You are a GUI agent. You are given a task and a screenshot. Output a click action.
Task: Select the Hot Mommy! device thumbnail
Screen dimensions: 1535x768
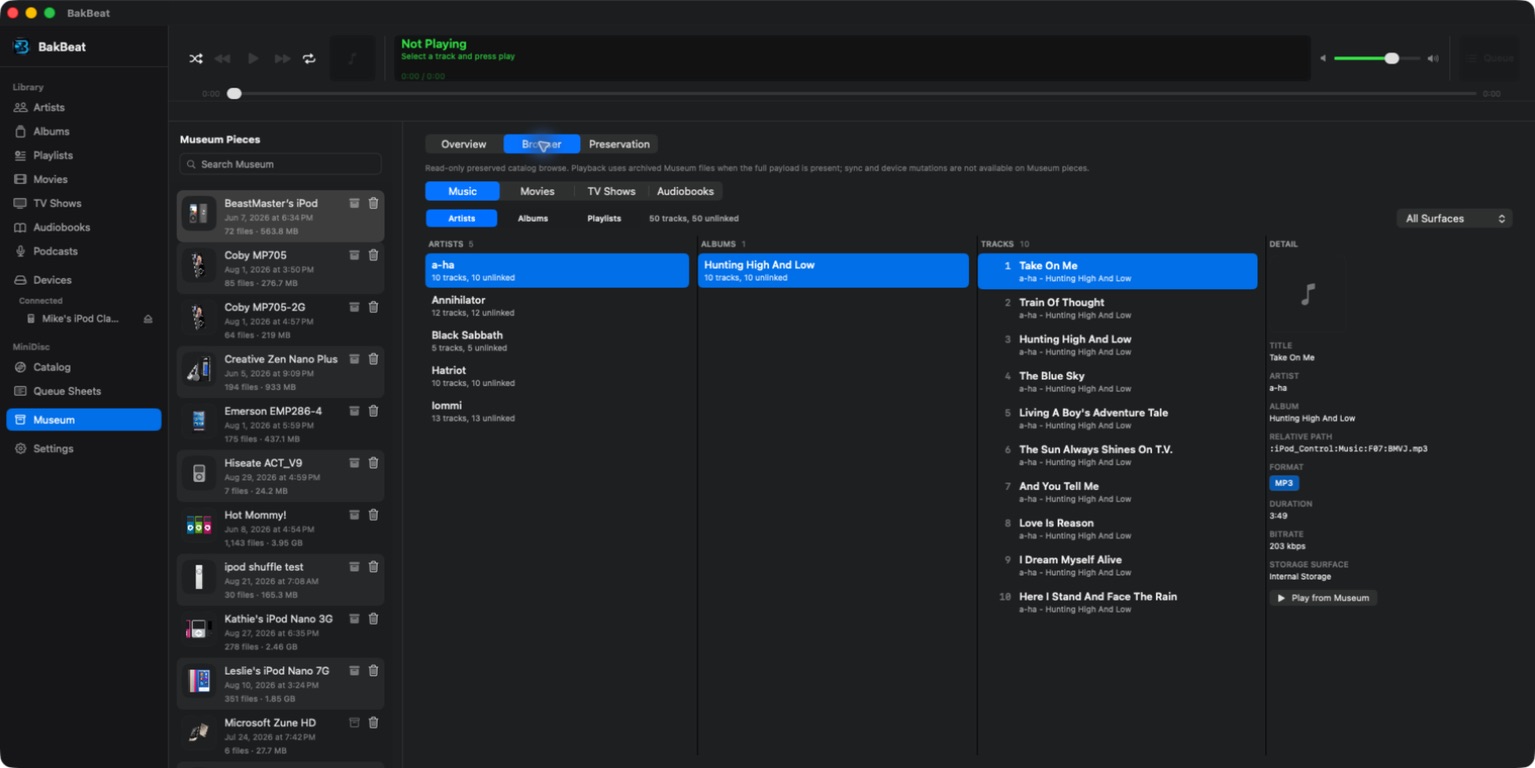[x=199, y=525]
